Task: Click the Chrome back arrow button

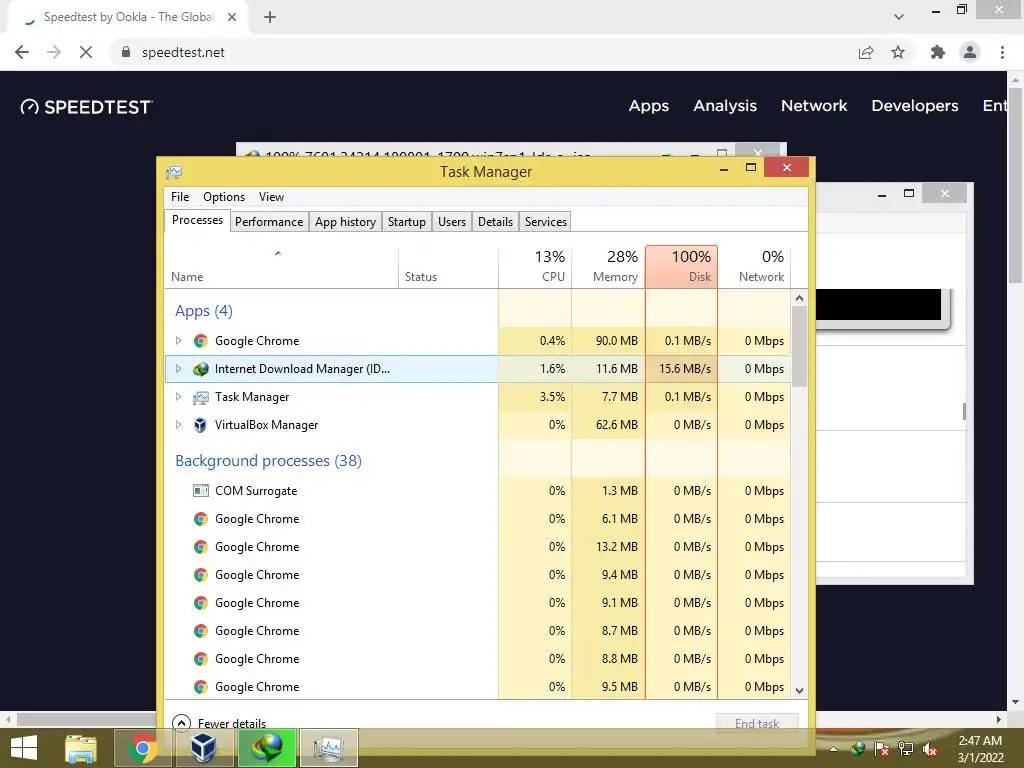Action: pos(22,52)
